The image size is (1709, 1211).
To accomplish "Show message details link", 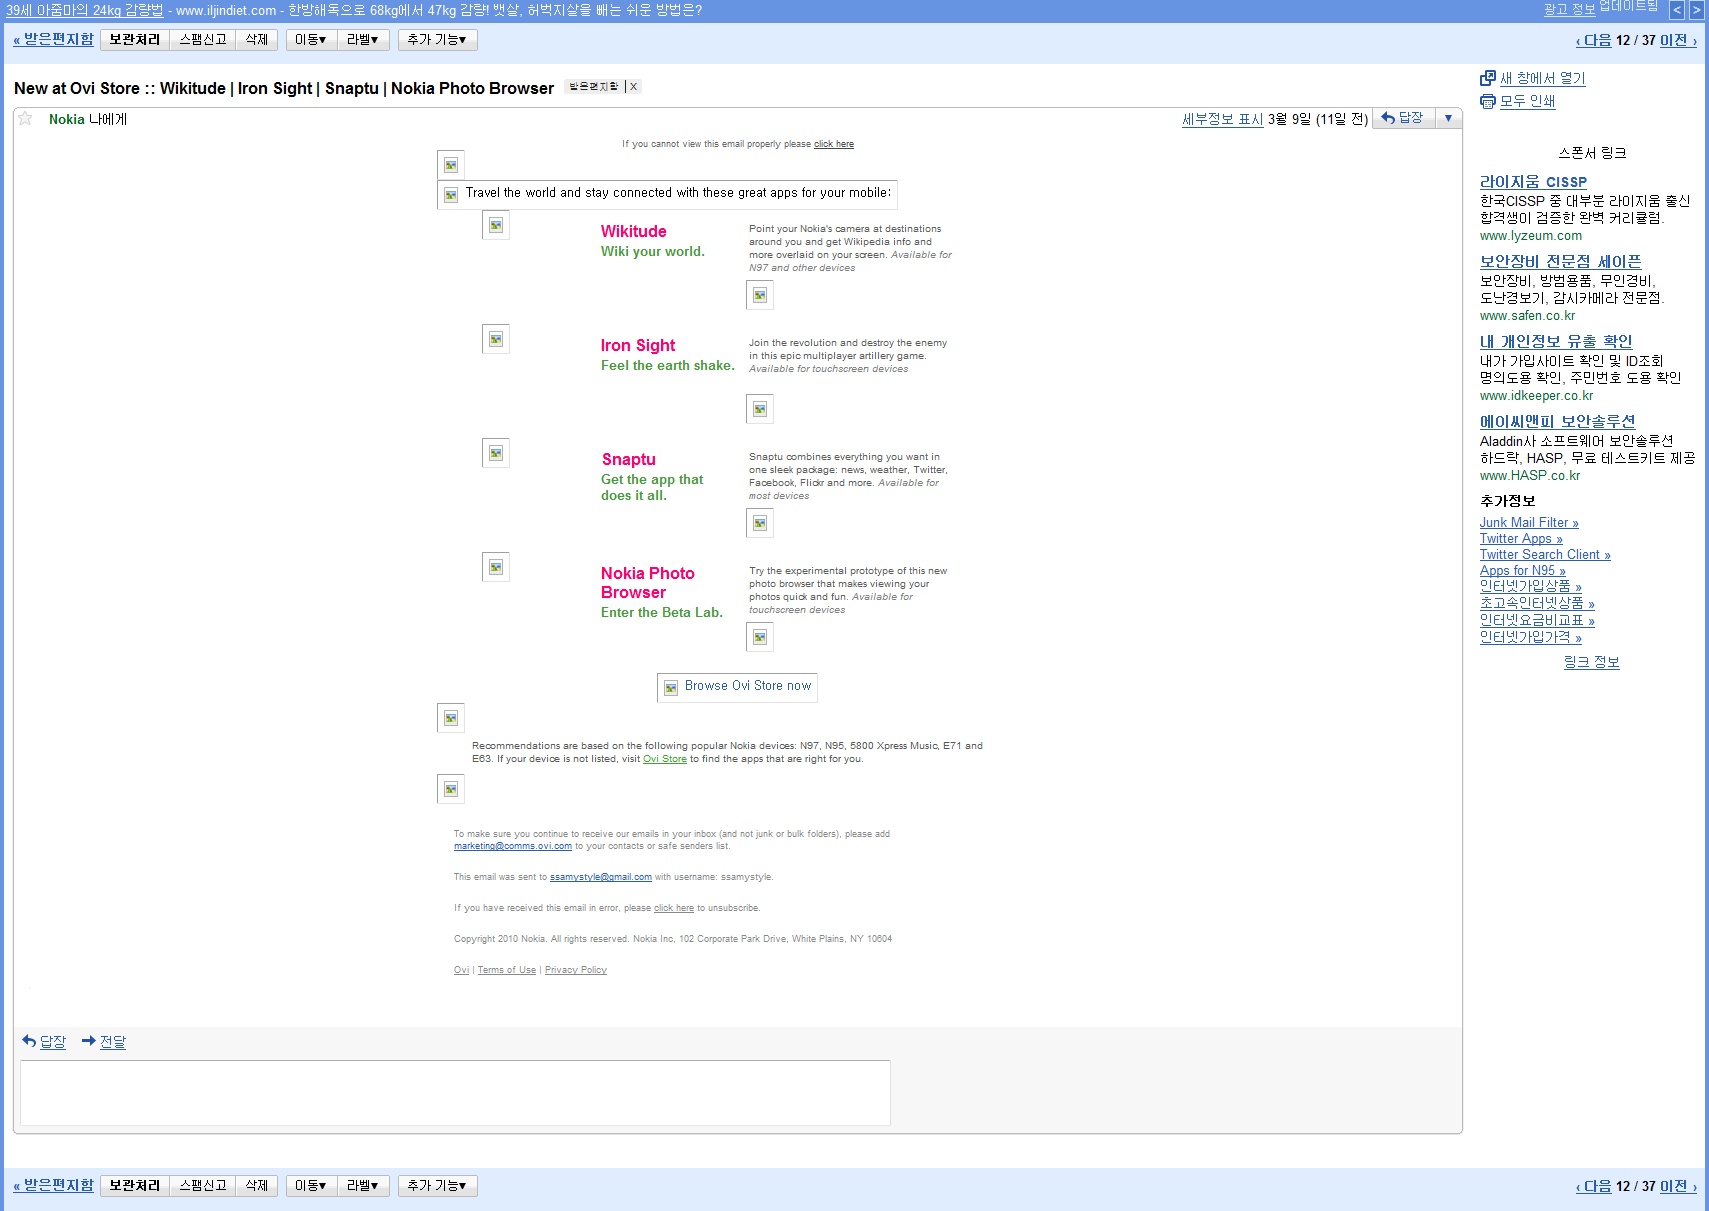I will point(1222,119).
